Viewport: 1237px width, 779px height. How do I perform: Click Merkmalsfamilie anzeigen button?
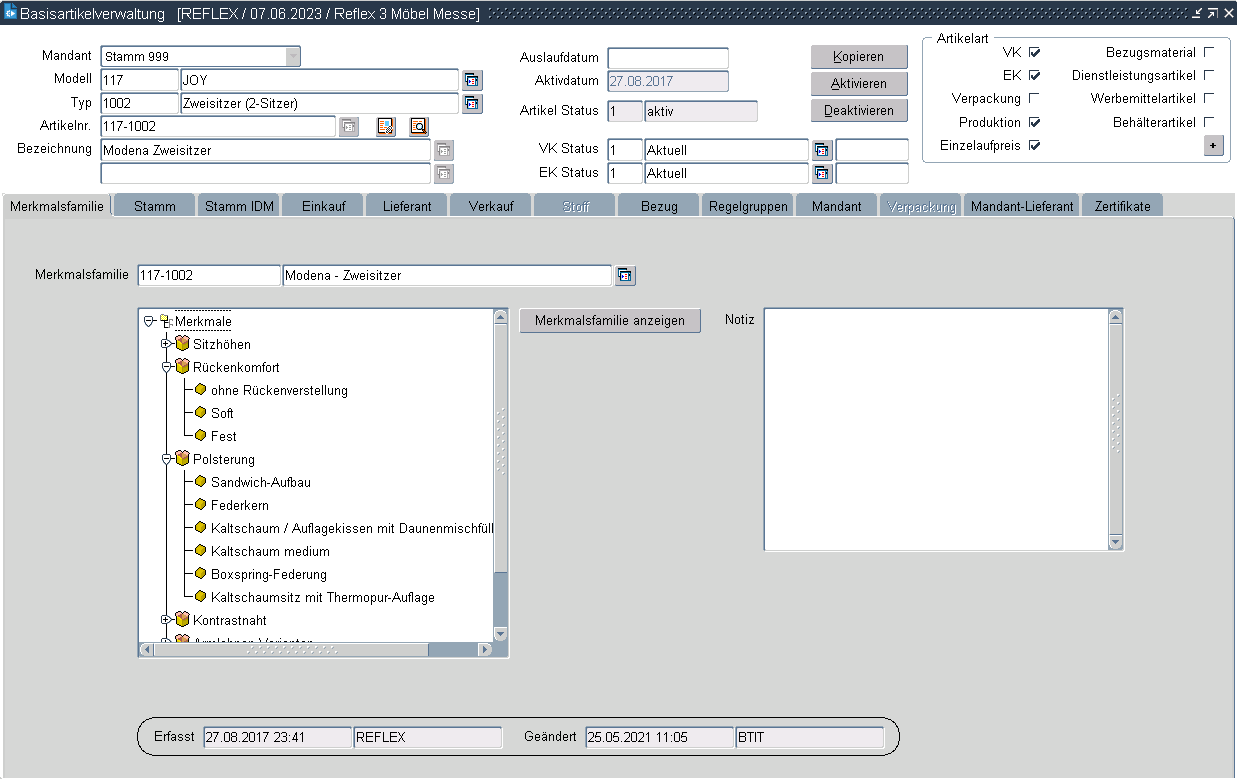pos(610,321)
